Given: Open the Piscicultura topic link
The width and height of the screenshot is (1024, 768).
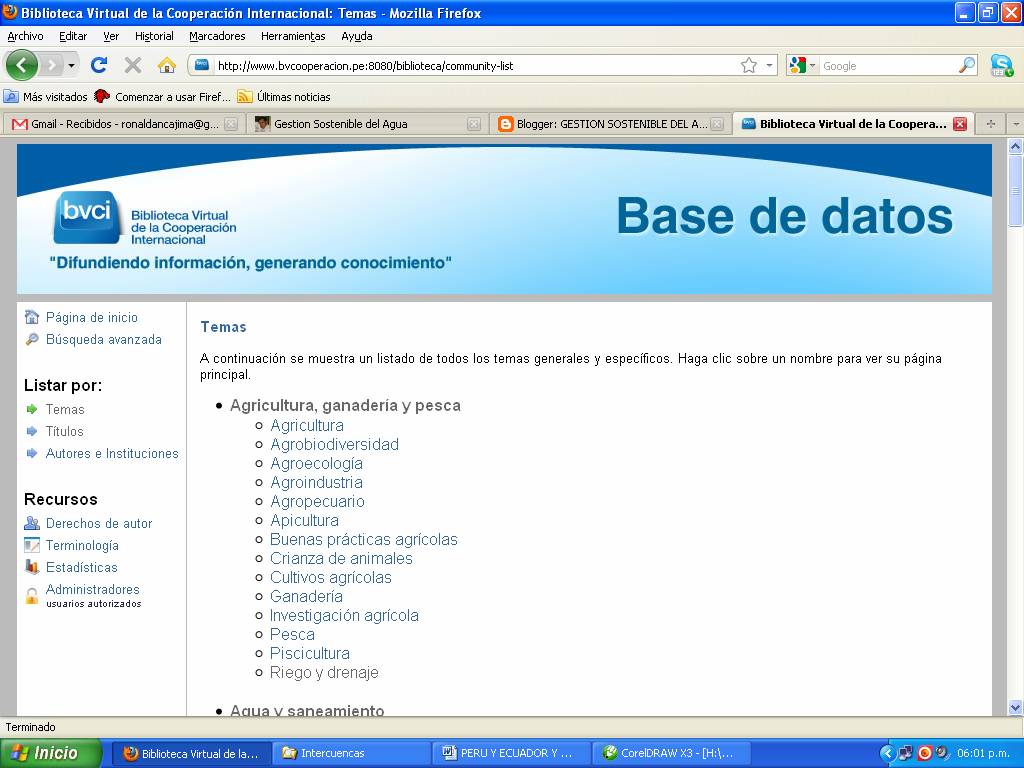Looking at the screenshot, I should 309,653.
